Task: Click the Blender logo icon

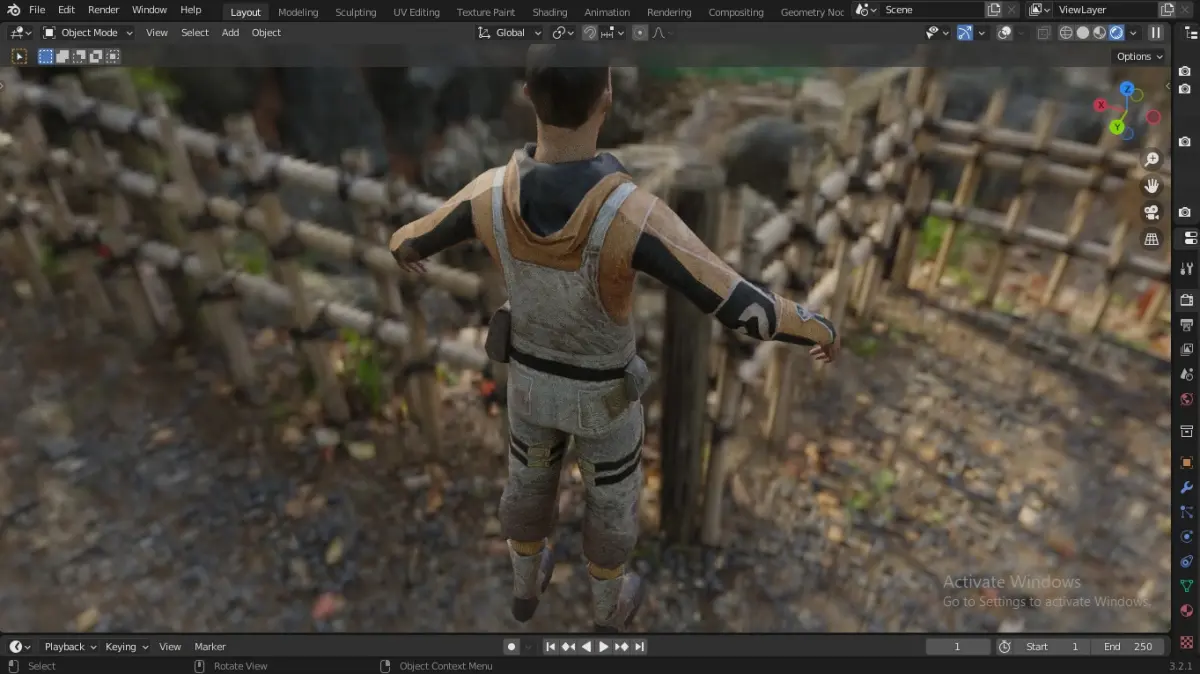Action: click(x=13, y=10)
